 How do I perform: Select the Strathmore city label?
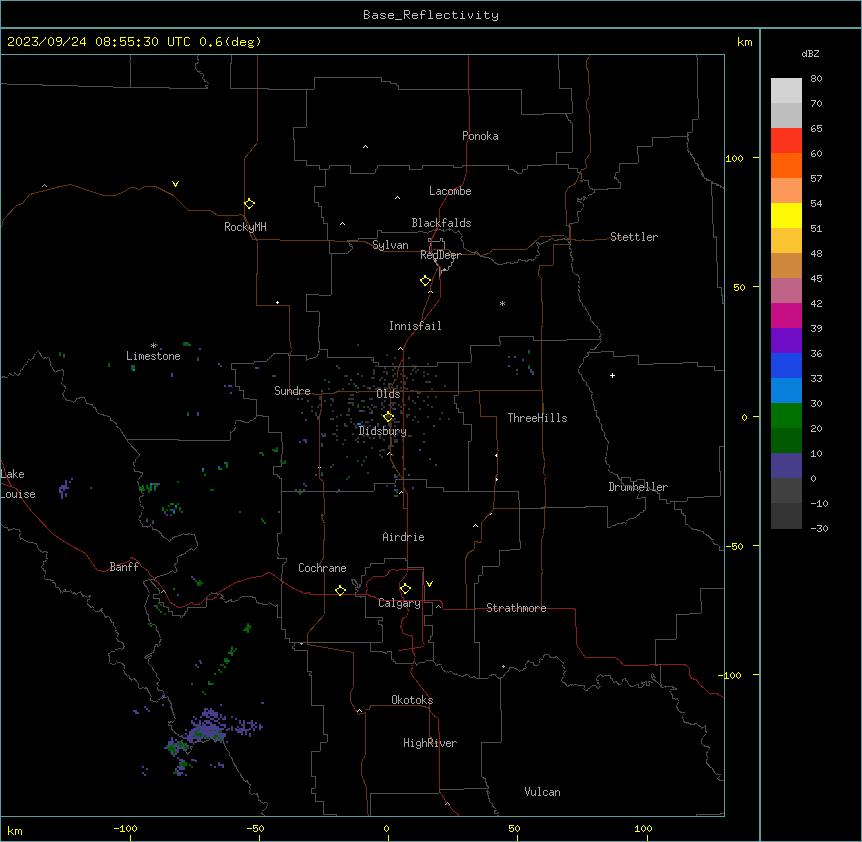[x=516, y=608]
